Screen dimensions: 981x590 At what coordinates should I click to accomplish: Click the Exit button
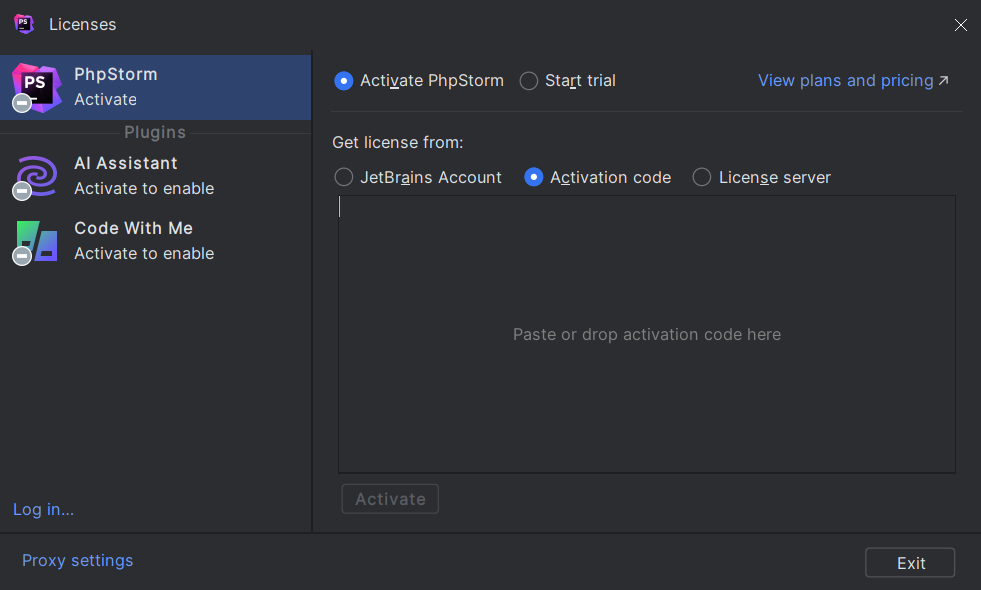pos(910,563)
